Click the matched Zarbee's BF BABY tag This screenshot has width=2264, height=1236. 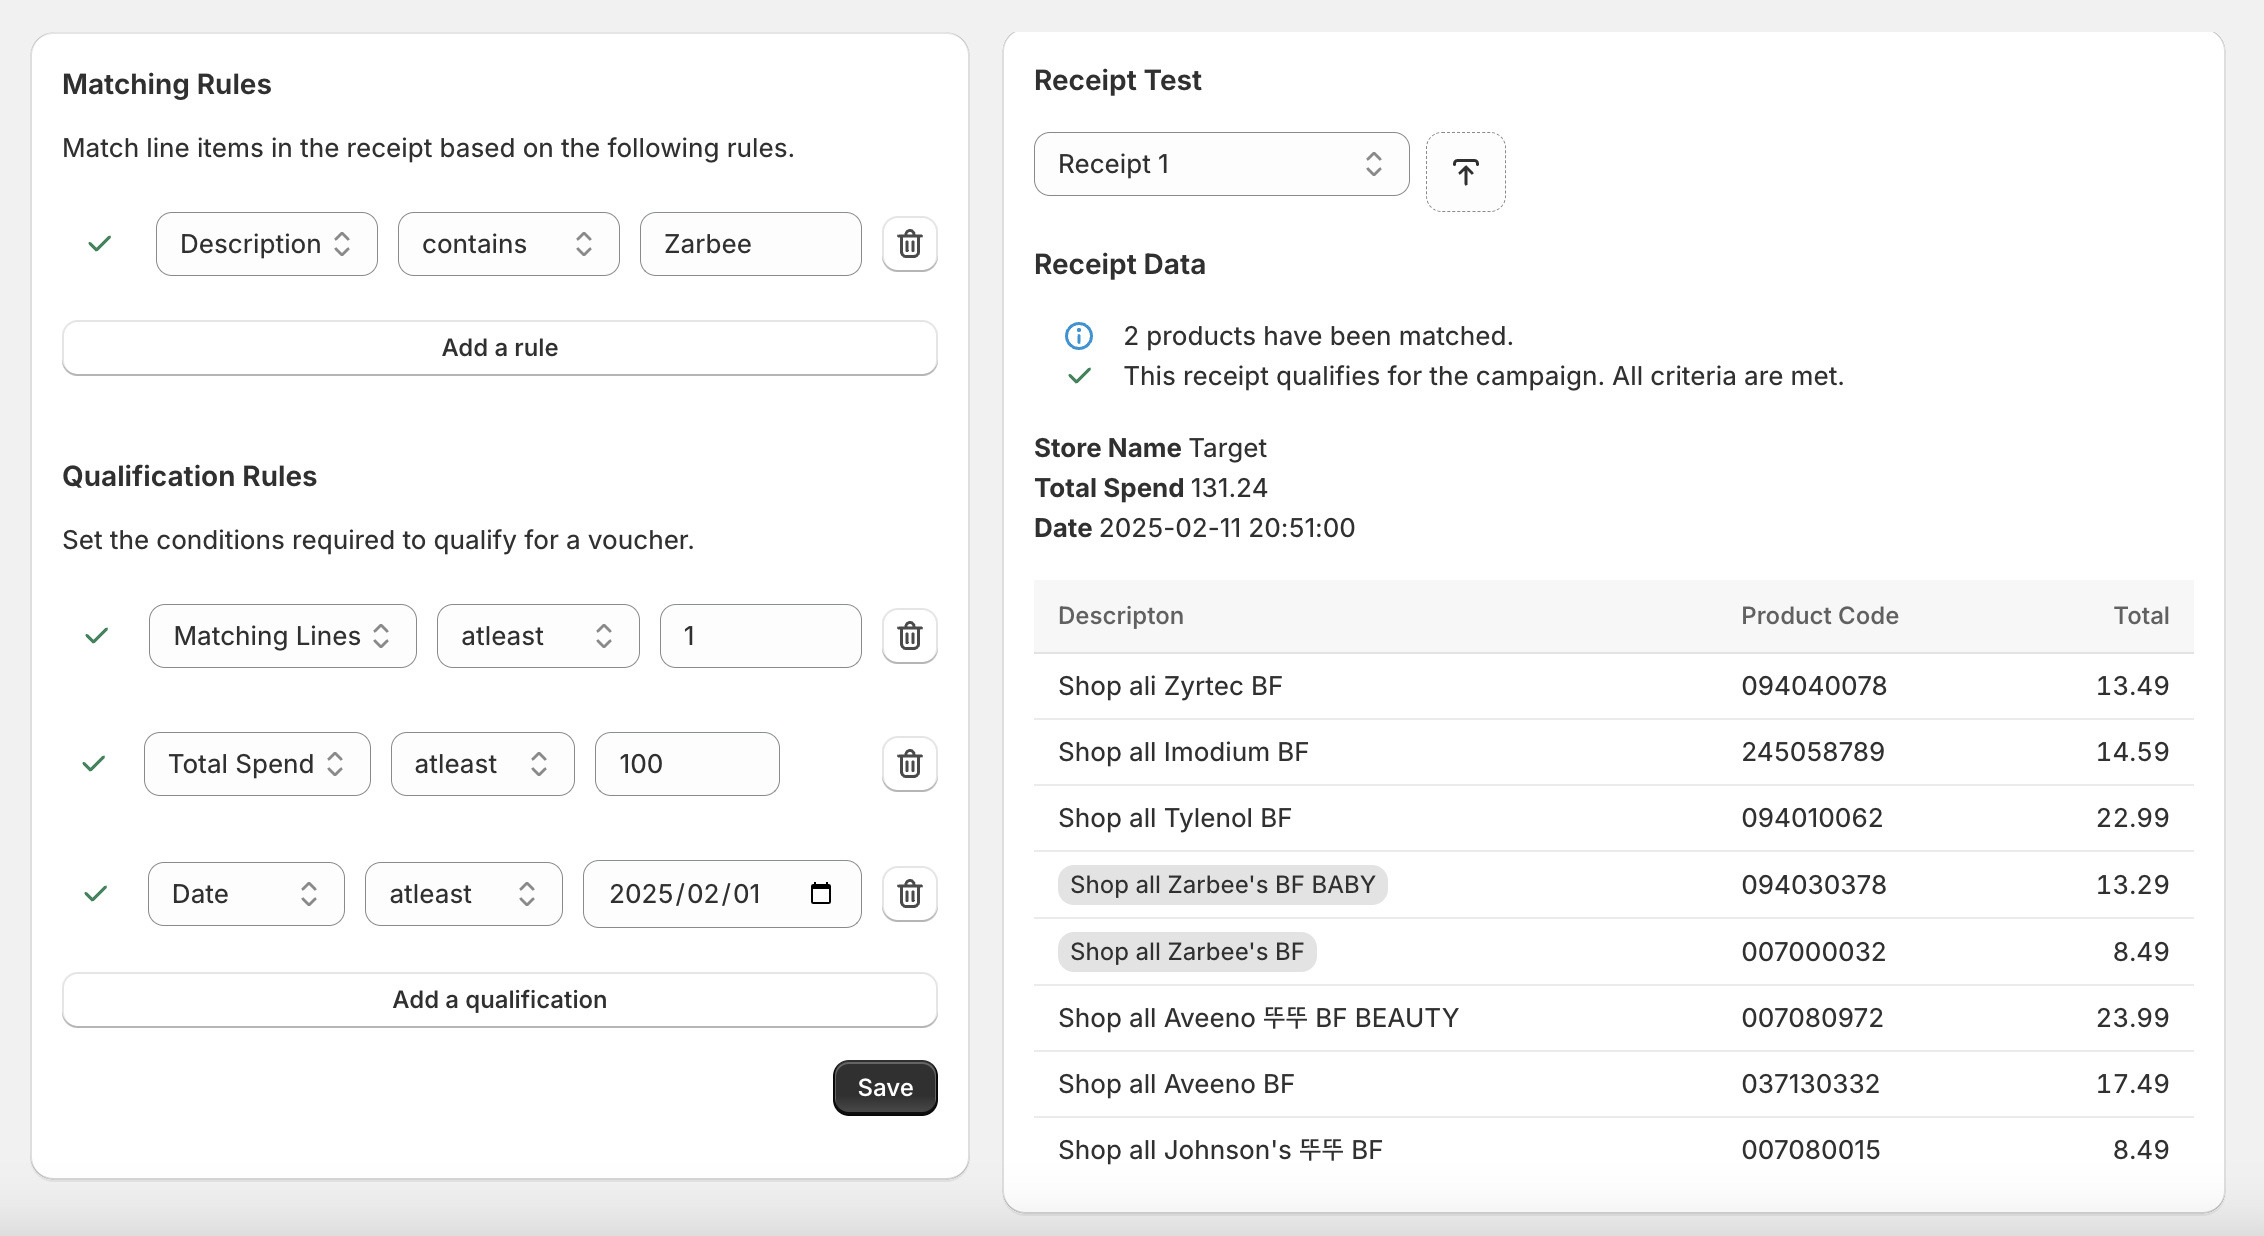tap(1223, 885)
